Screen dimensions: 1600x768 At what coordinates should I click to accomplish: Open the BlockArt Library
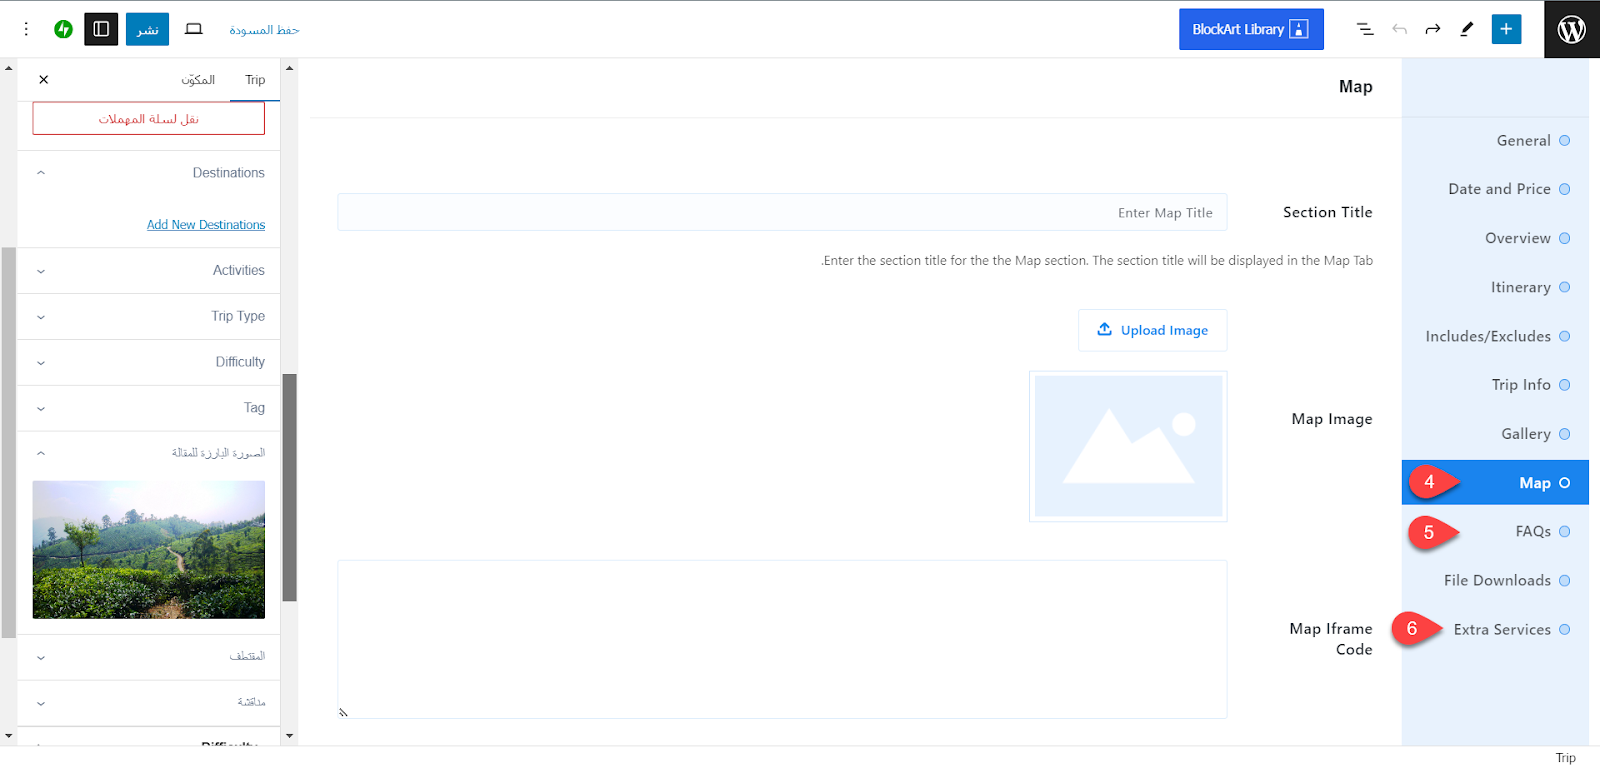pyautogui.click(x=1251, y=29)
